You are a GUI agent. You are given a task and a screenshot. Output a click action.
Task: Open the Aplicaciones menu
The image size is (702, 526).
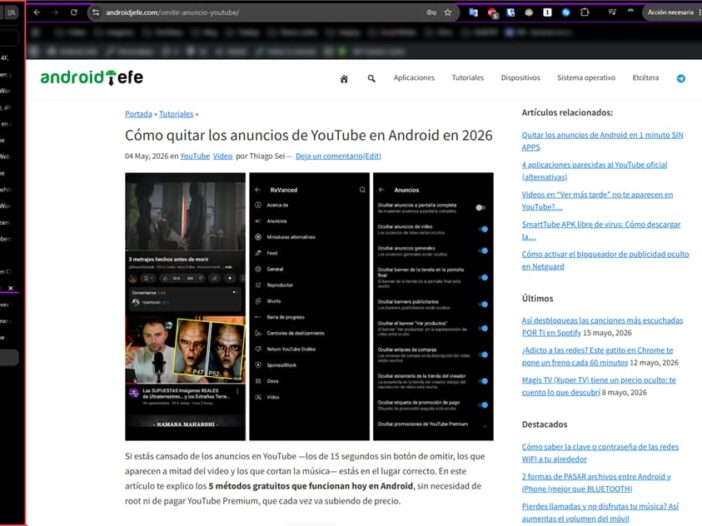click(x=414, y=78)
